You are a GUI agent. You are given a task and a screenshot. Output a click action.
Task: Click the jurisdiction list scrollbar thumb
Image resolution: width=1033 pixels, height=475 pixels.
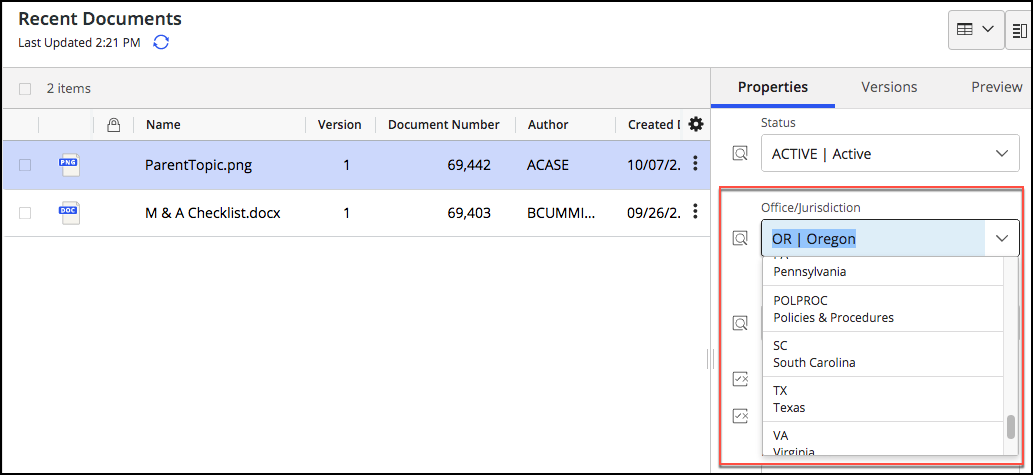pyautogui.click(x=1011, y=427)
